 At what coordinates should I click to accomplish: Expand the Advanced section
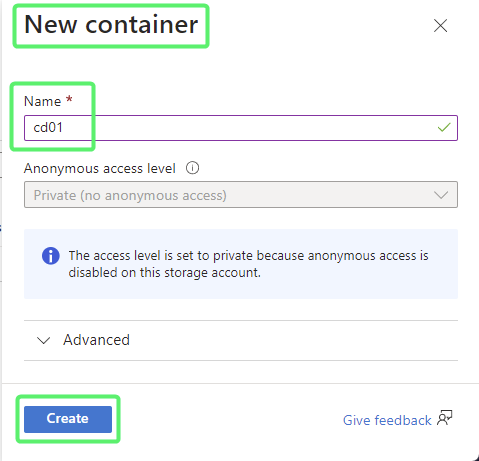[241, 340]
